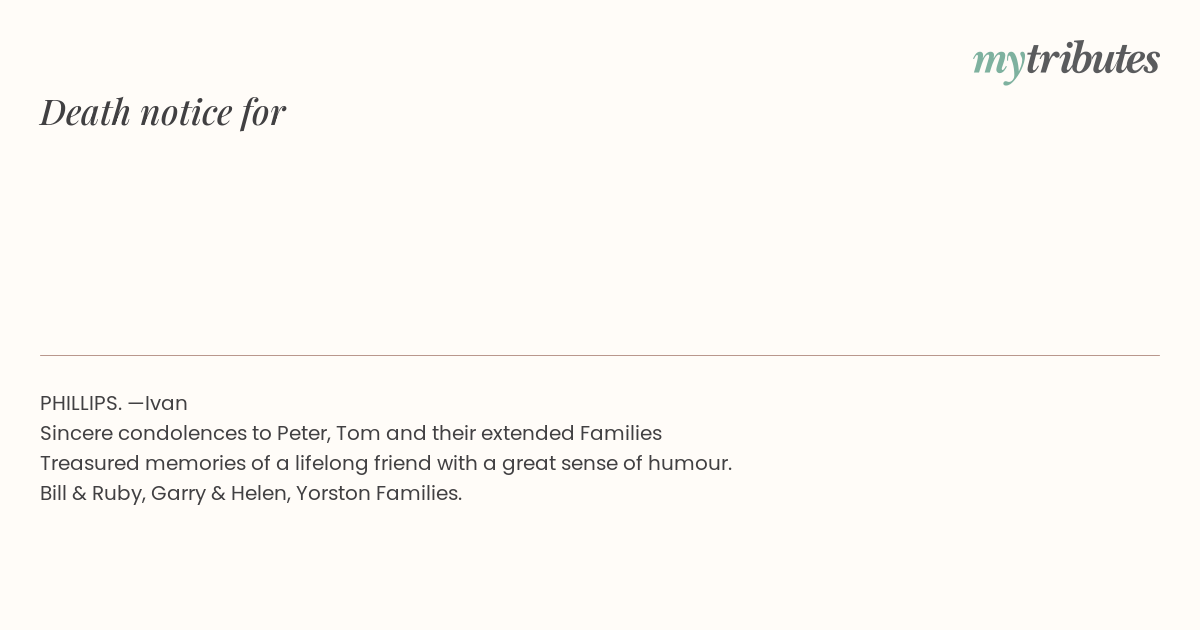
Task: Click the PHILLIPS. —Ivan name line
Action: (114, 403)
